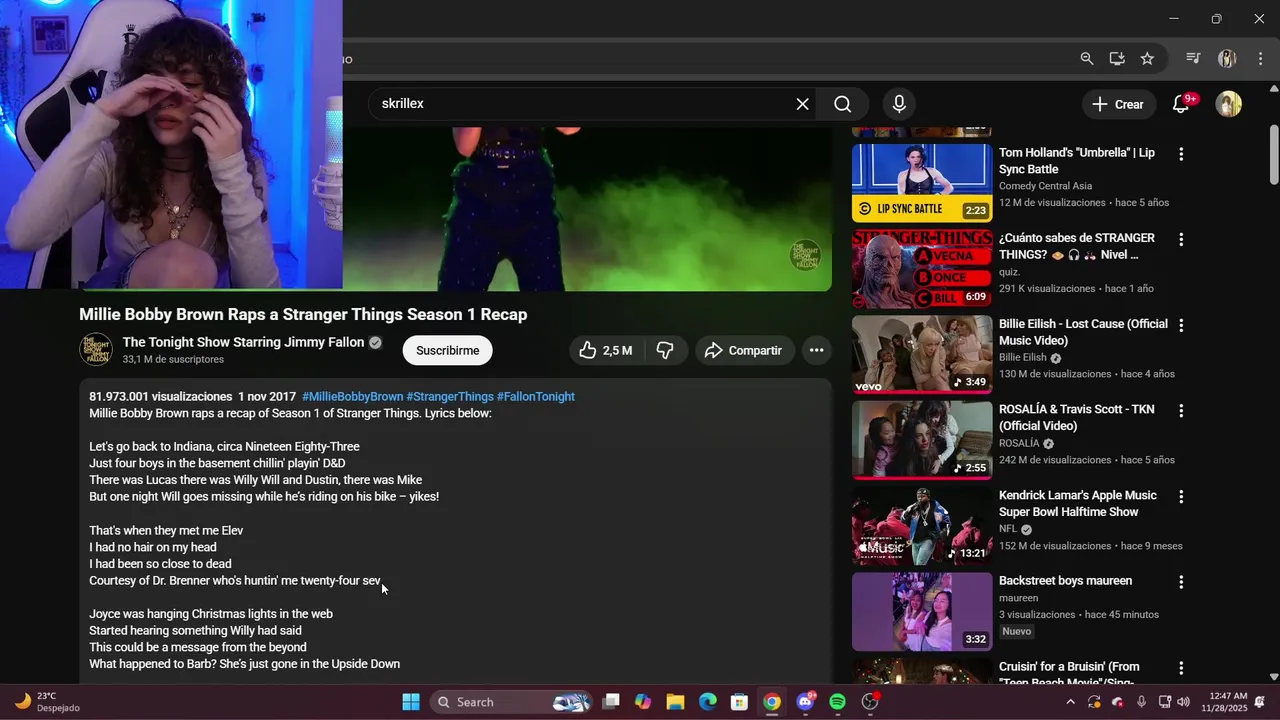Start voice search with microphone icon
1280x720 pixels.
tap(899, 104)
